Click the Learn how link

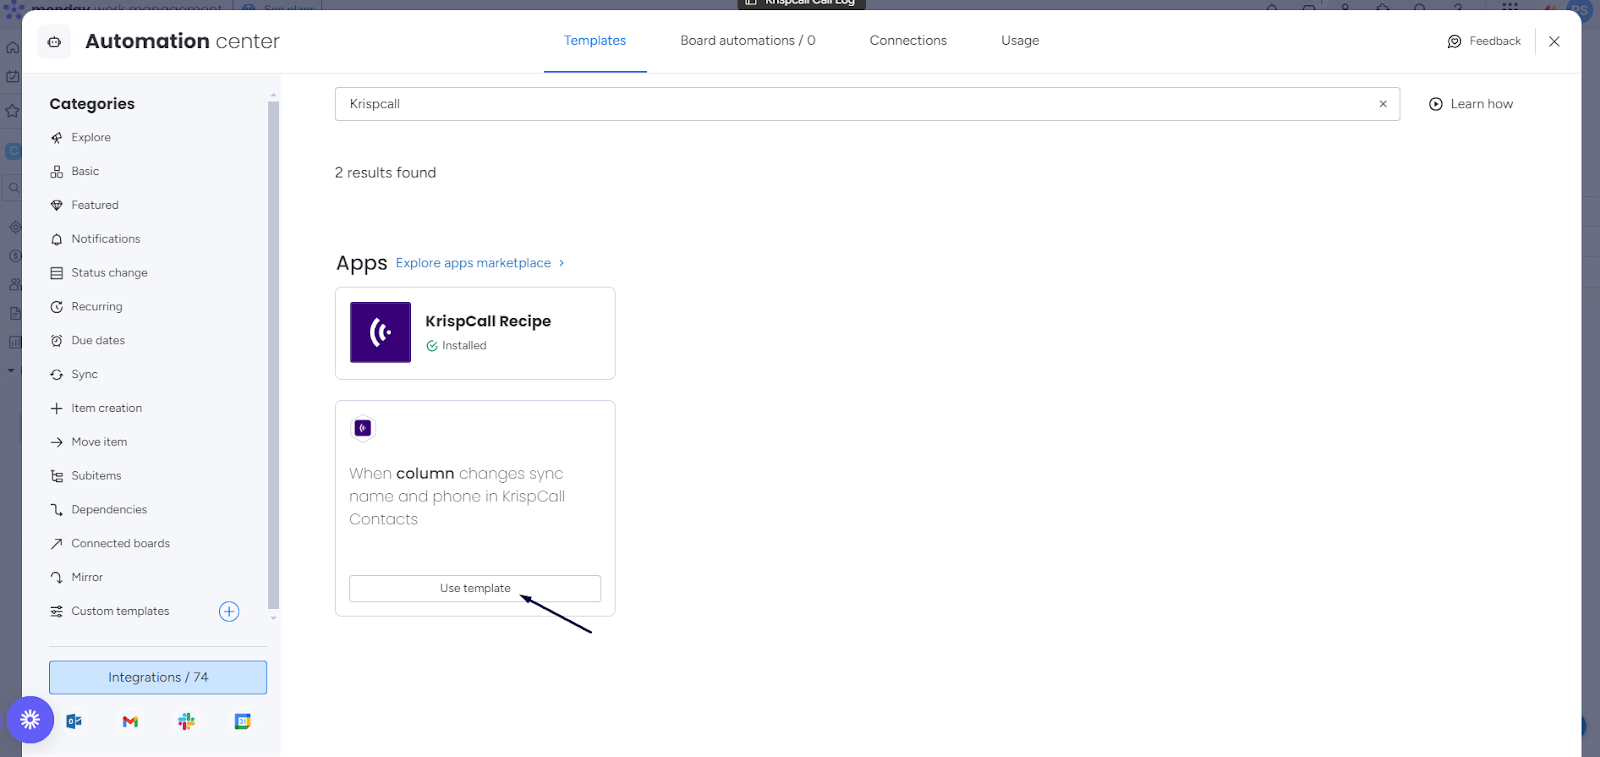click(1471, 104)
